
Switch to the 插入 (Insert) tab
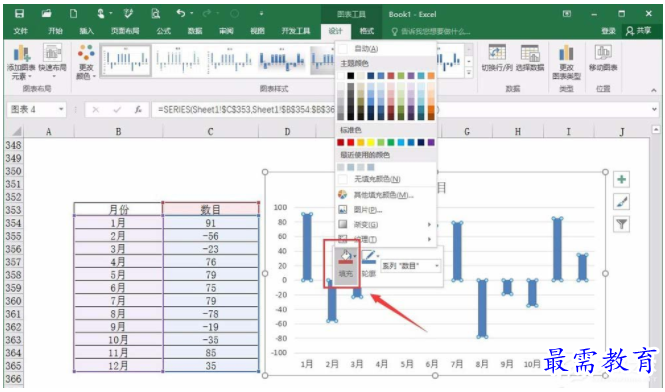87,31
